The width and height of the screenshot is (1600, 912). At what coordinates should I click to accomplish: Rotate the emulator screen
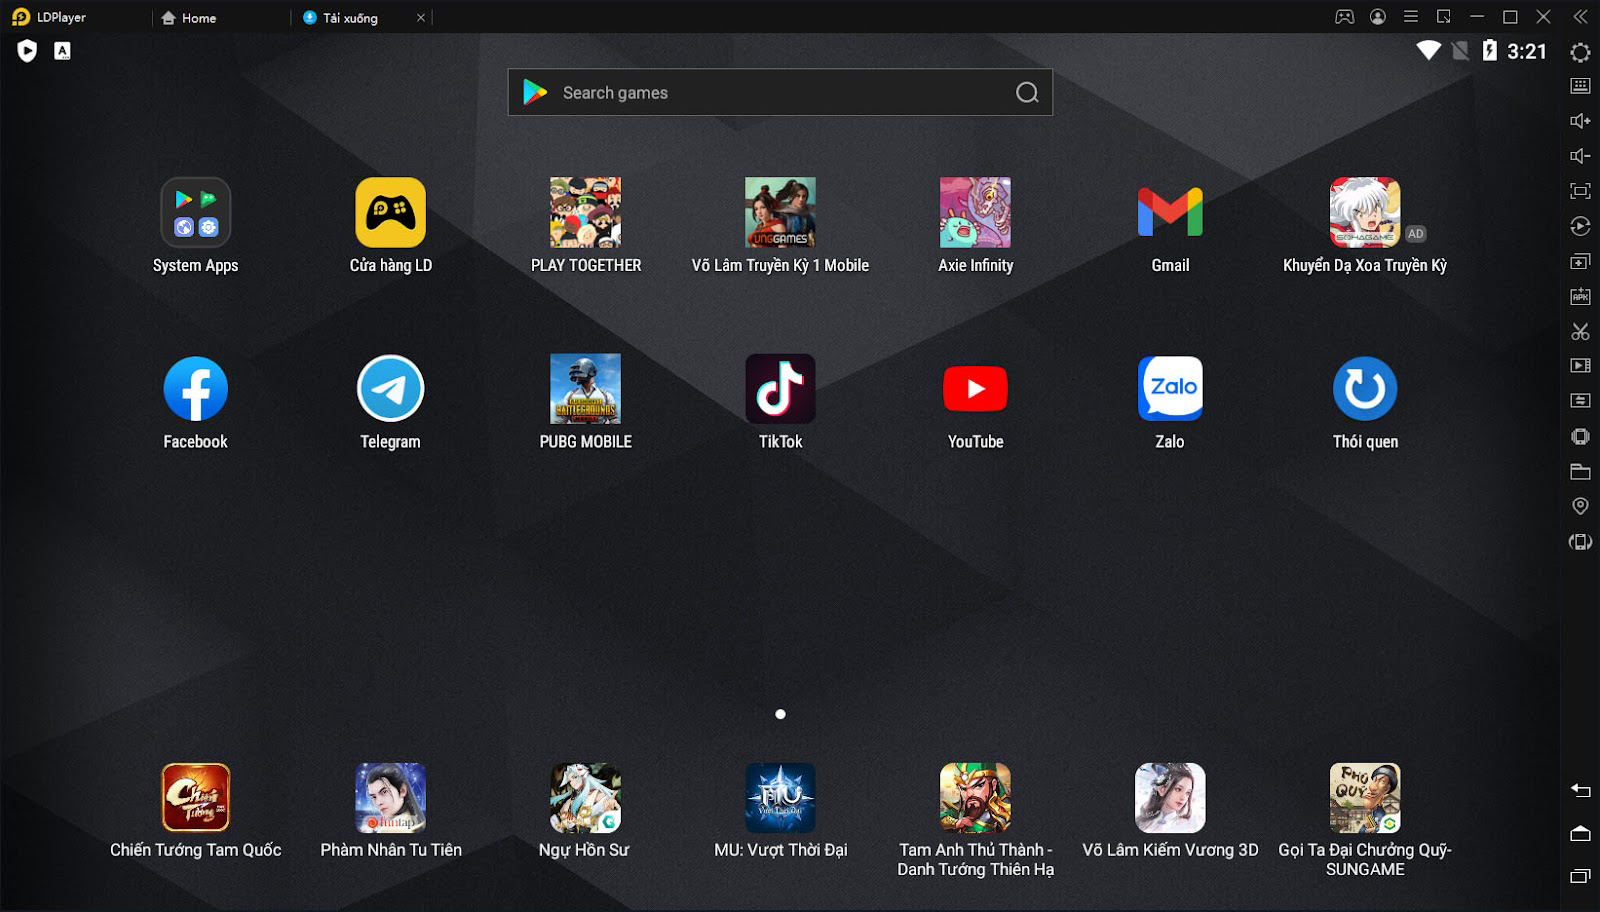(1580, 542)
